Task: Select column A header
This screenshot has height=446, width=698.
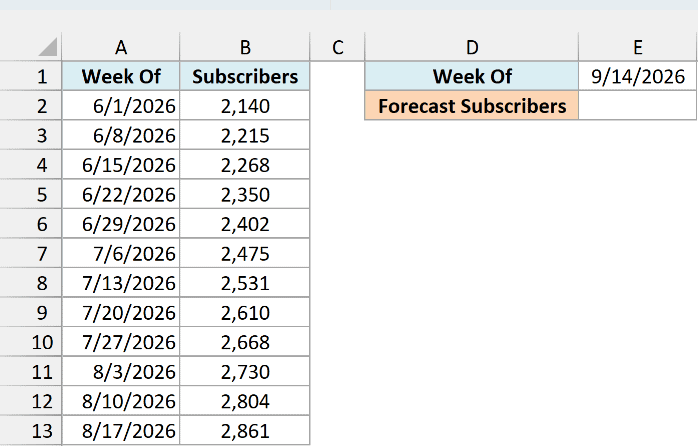Action: pyautogui.click(x=121, y=47)
